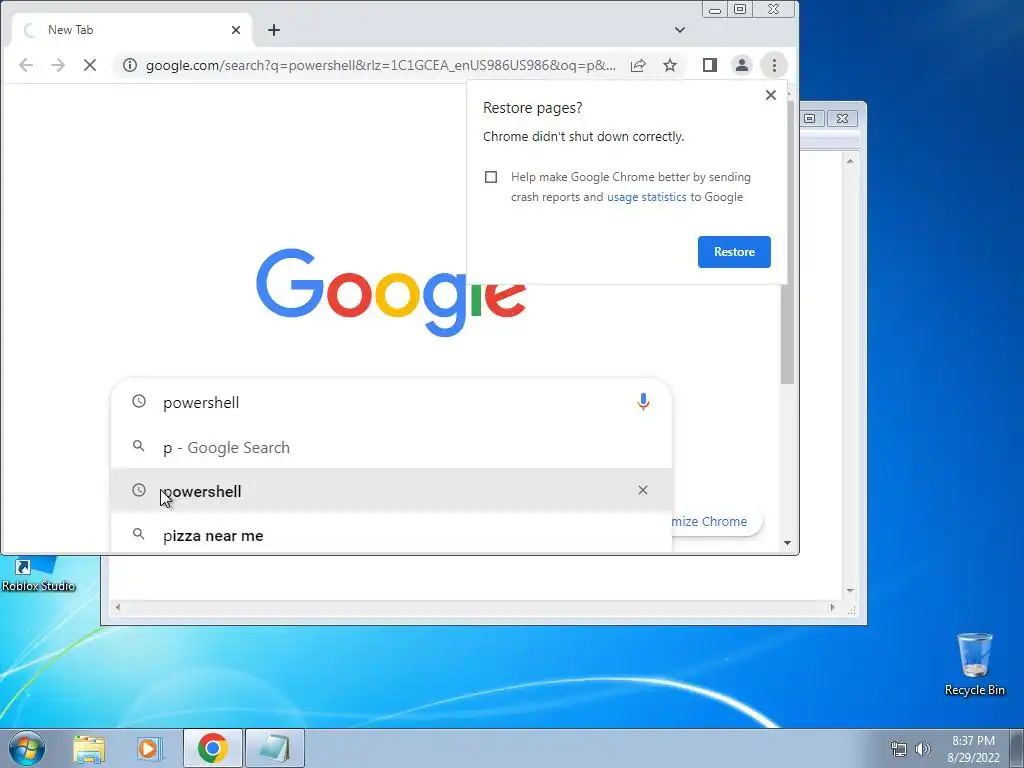
Task: Click the Chrome taskbar button
Action: (x=213, y=748)
